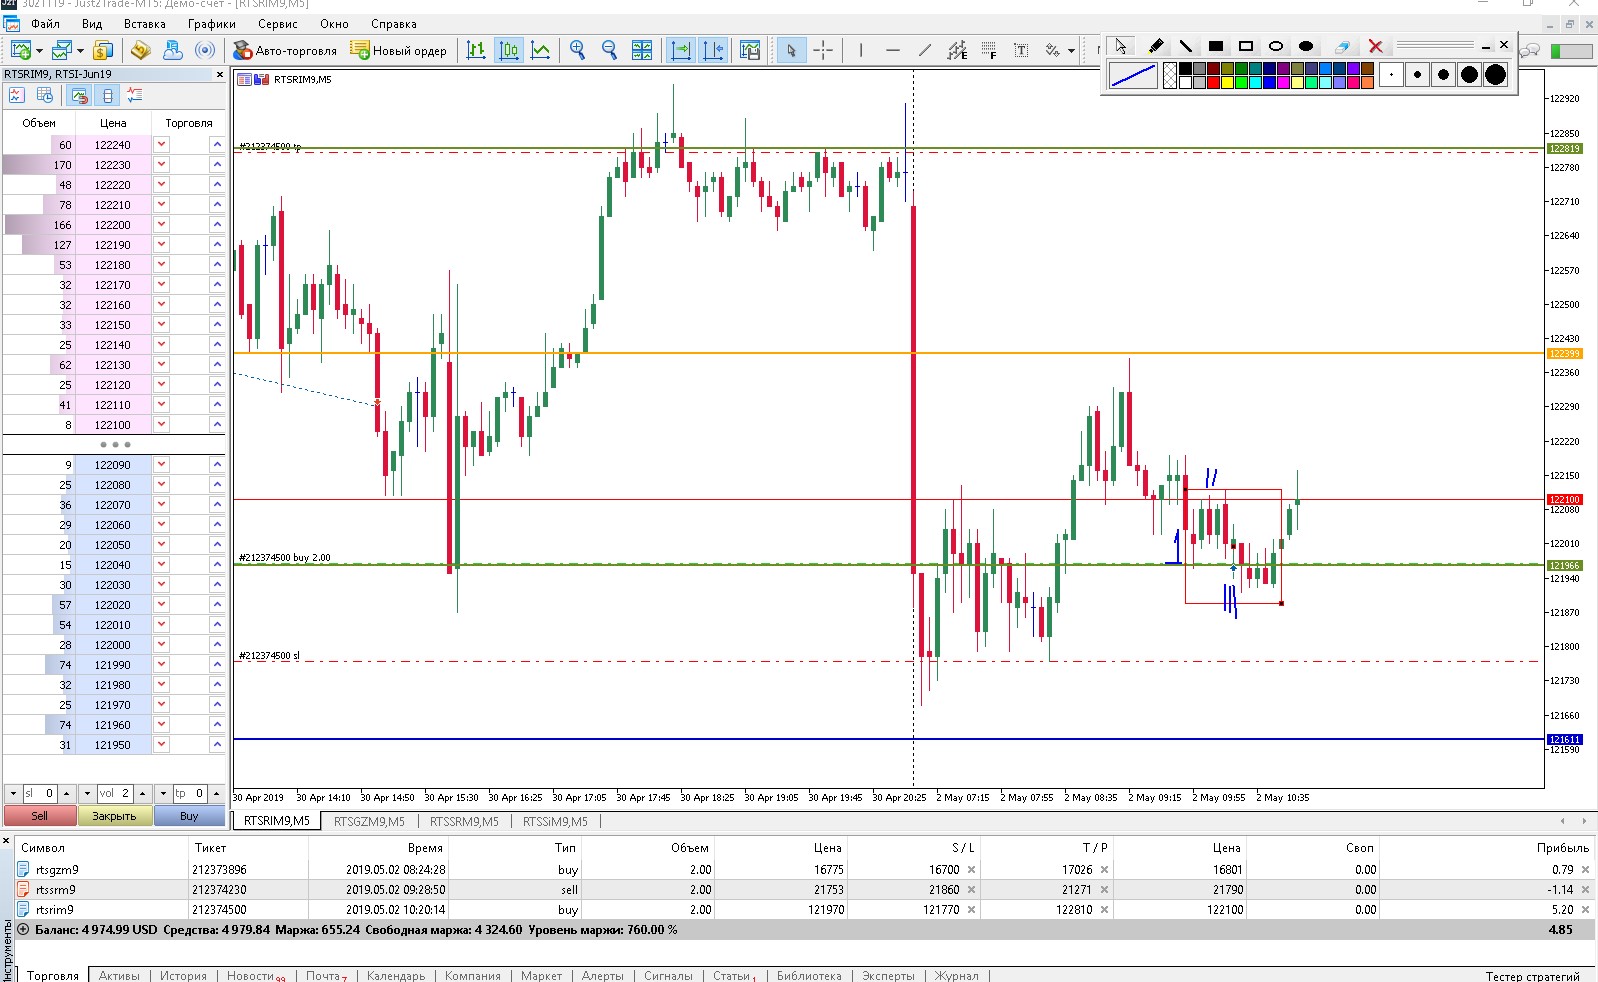Switch to RTSGZM9,M5 chart tab

tap(369, 822)
